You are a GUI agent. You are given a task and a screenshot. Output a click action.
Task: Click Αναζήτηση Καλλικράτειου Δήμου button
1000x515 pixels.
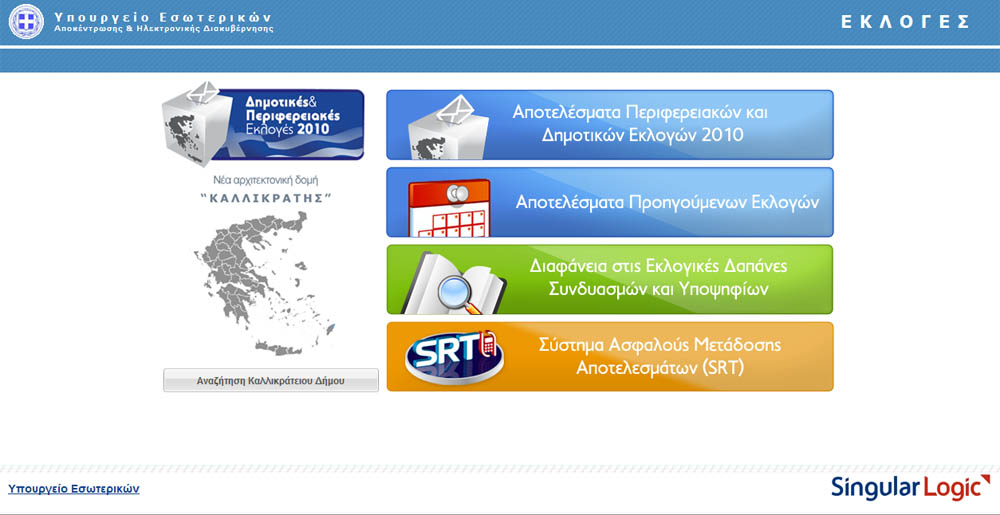270,381
